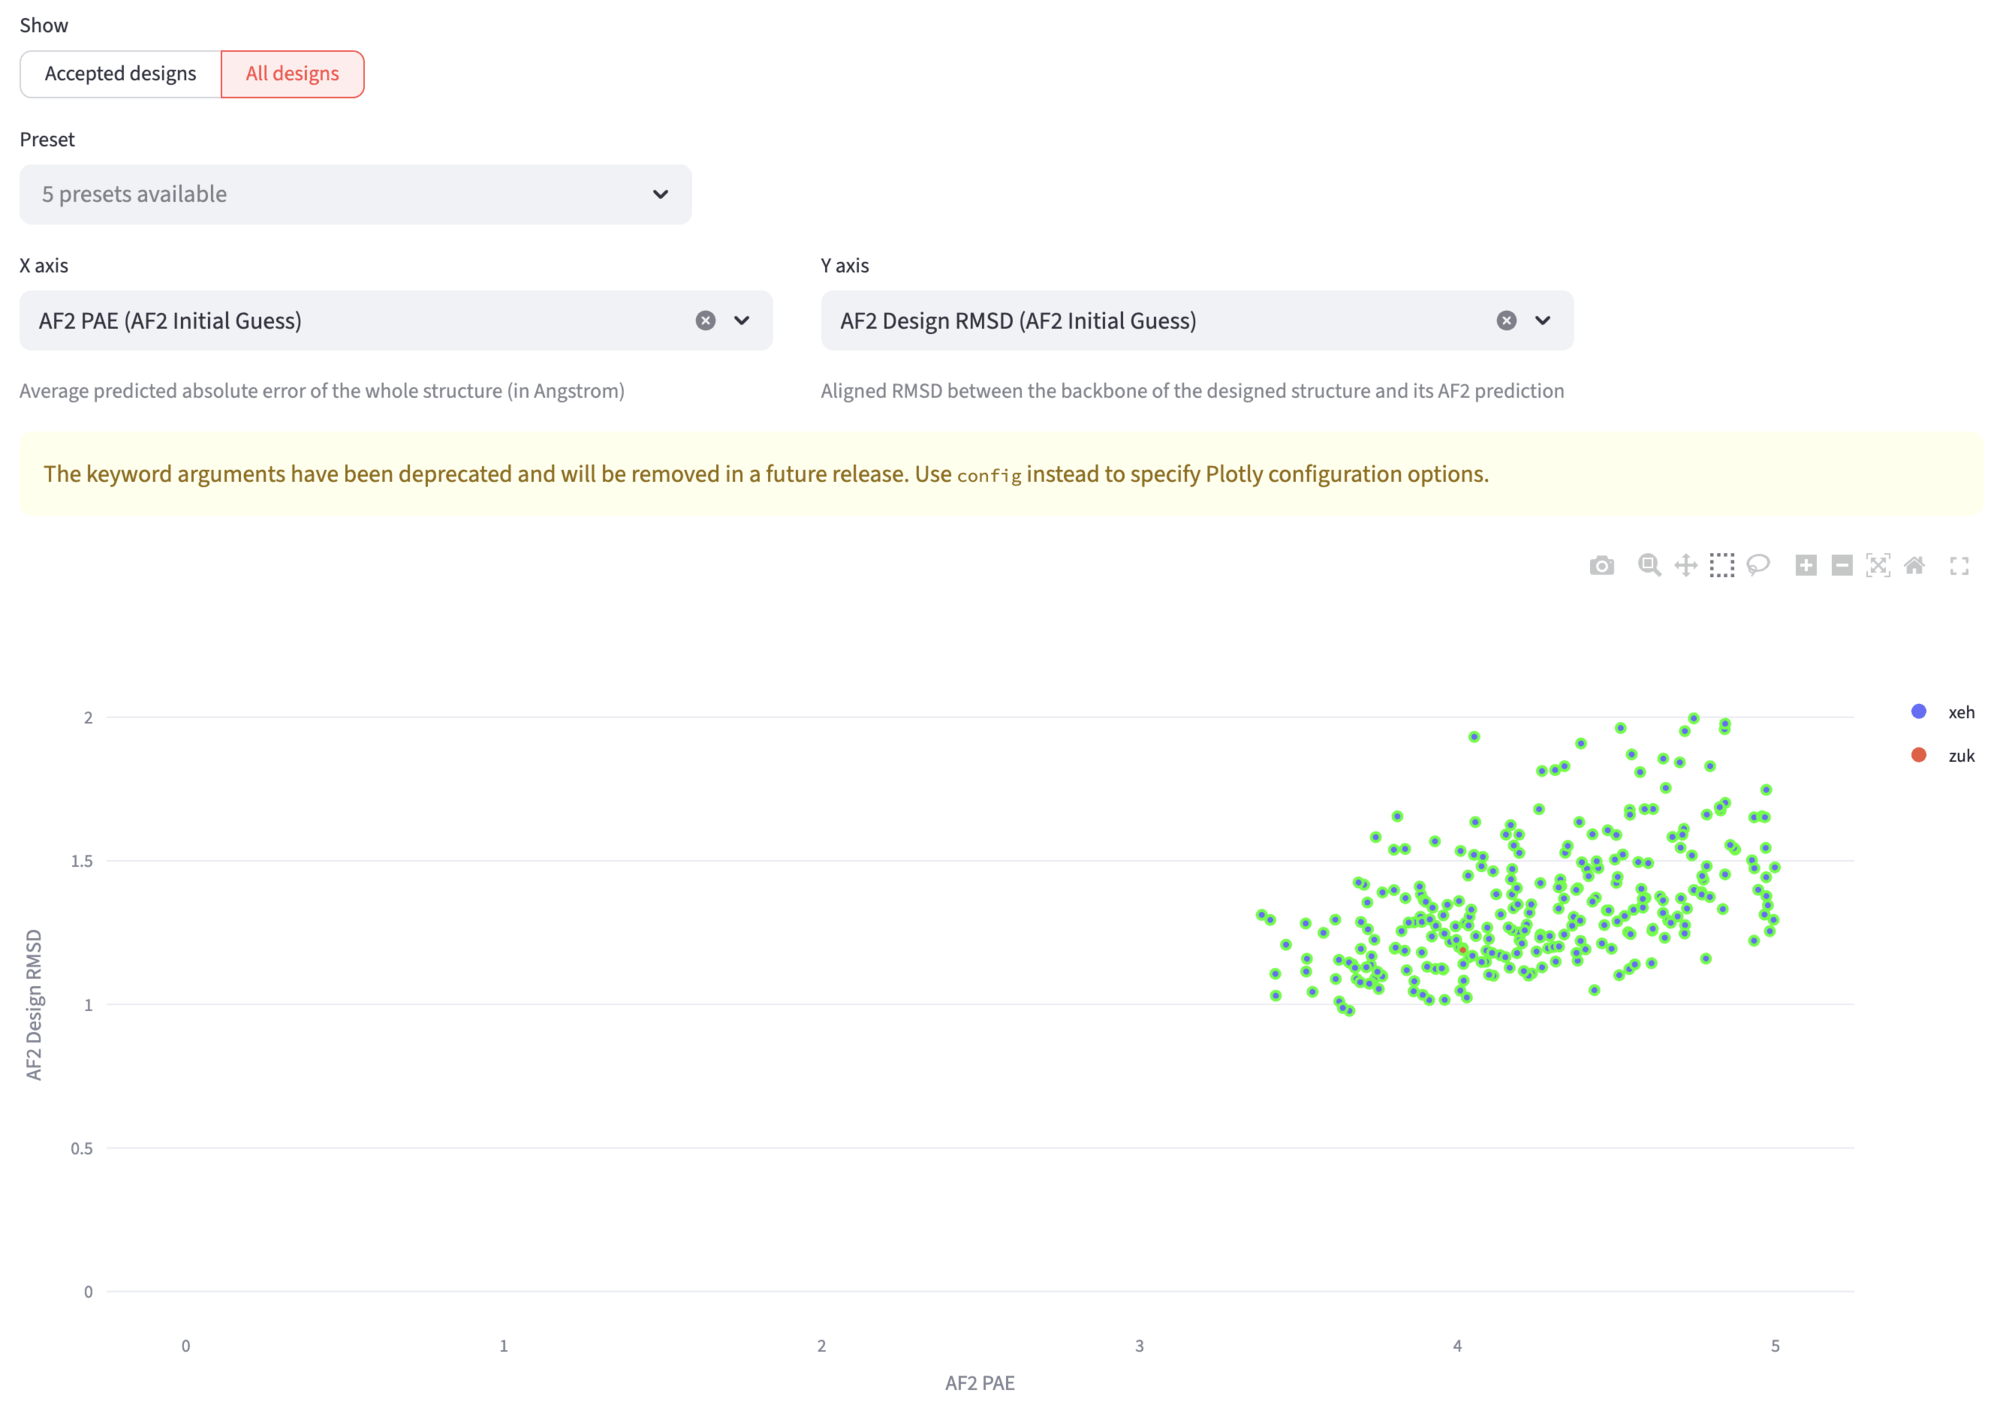The image size is (2000, 1408).
Task: Download plot as PNG camera icon
Action: (1601, 566)
